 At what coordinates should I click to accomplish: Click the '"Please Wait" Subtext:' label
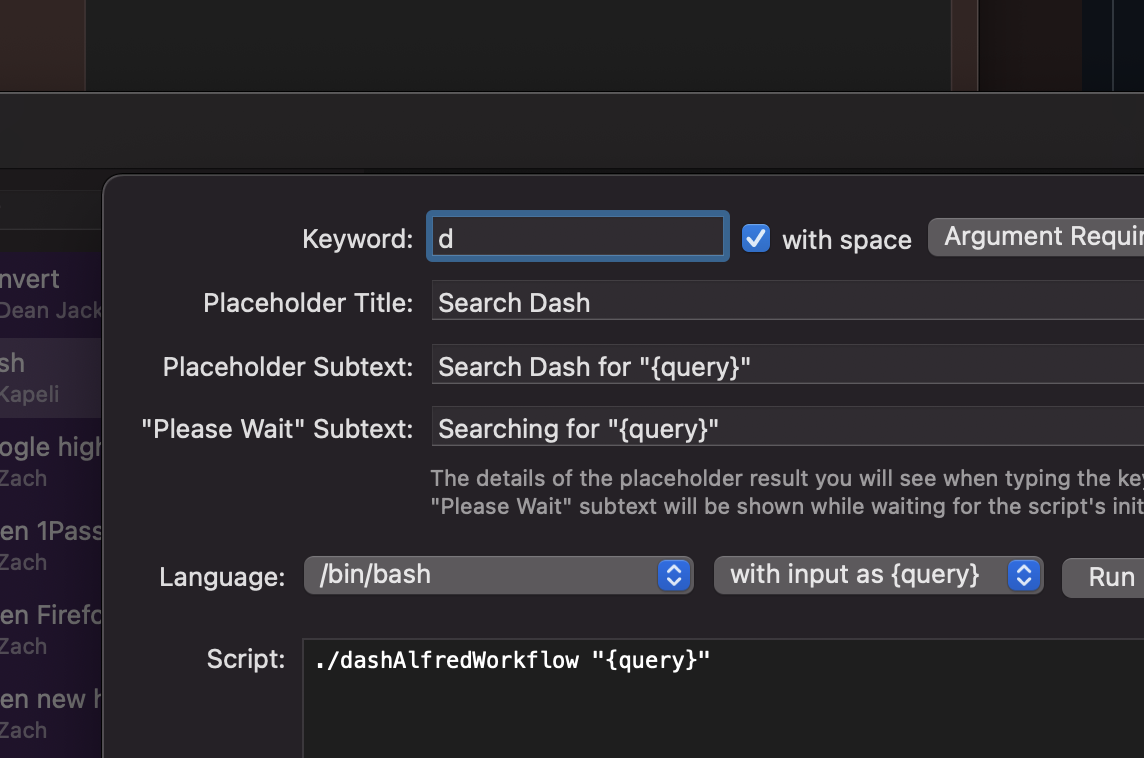(x=277, y=429)
